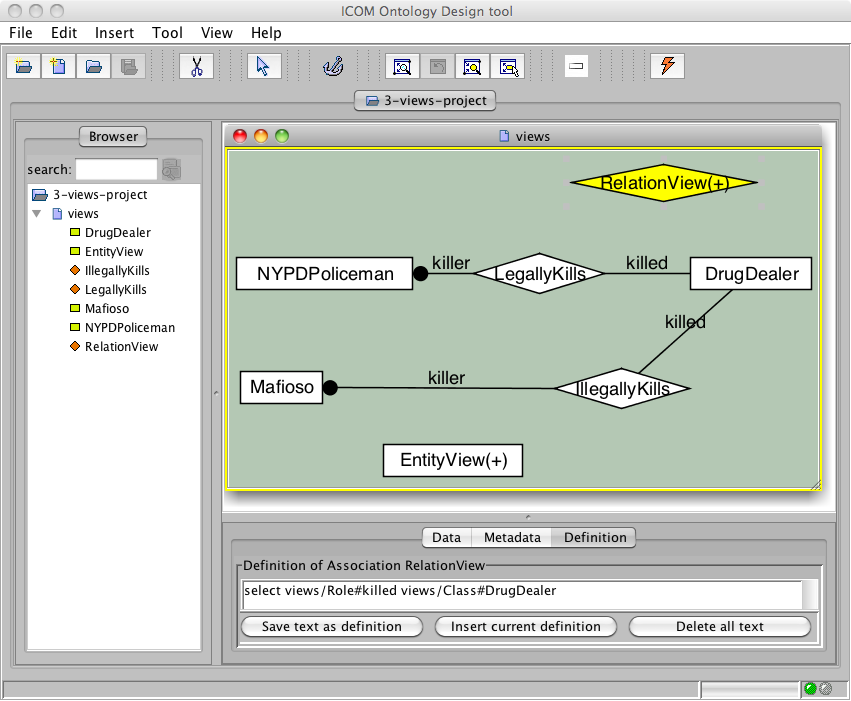Click the yellow square icon beside Mafioso
The height and width of the screenshot is (701, 851).
pyautogui.click(x=75, y=308)
